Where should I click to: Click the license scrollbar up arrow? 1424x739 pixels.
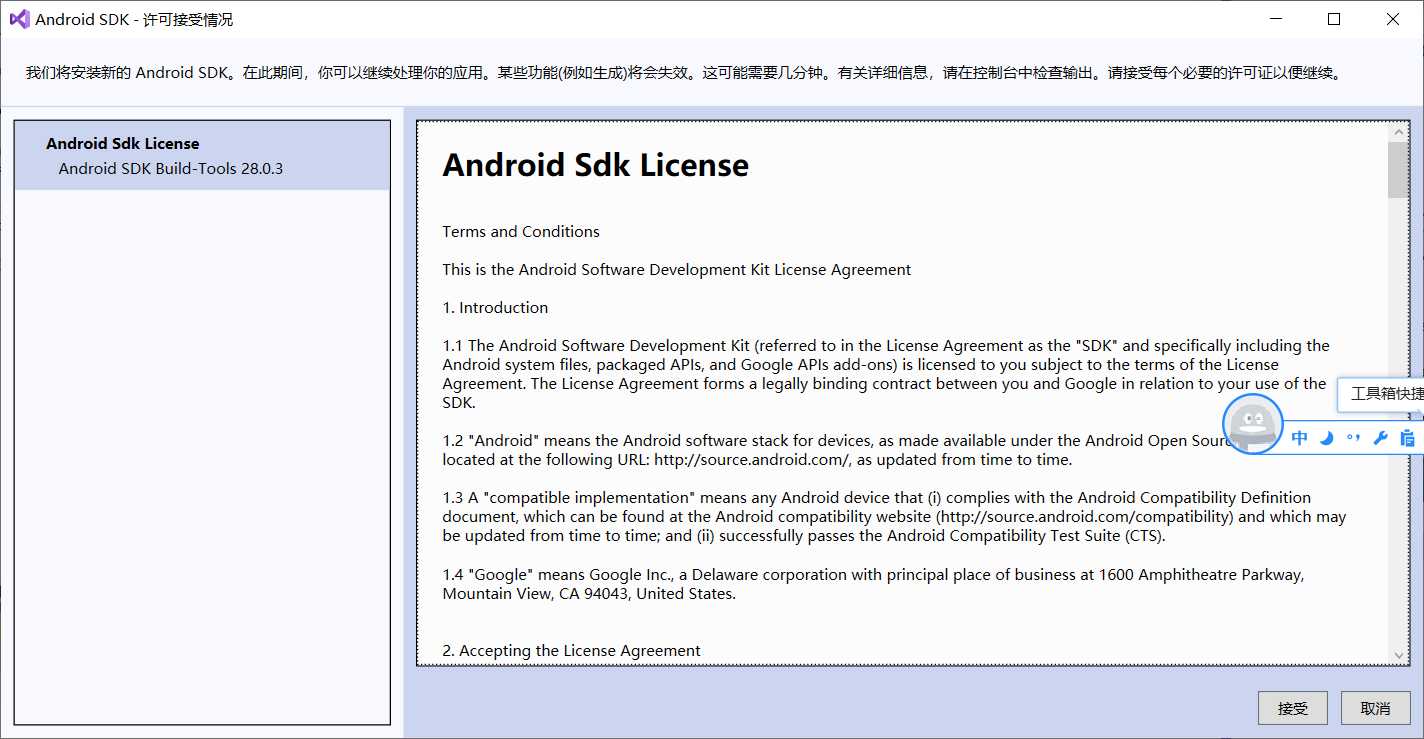(x=1398, y=132)
